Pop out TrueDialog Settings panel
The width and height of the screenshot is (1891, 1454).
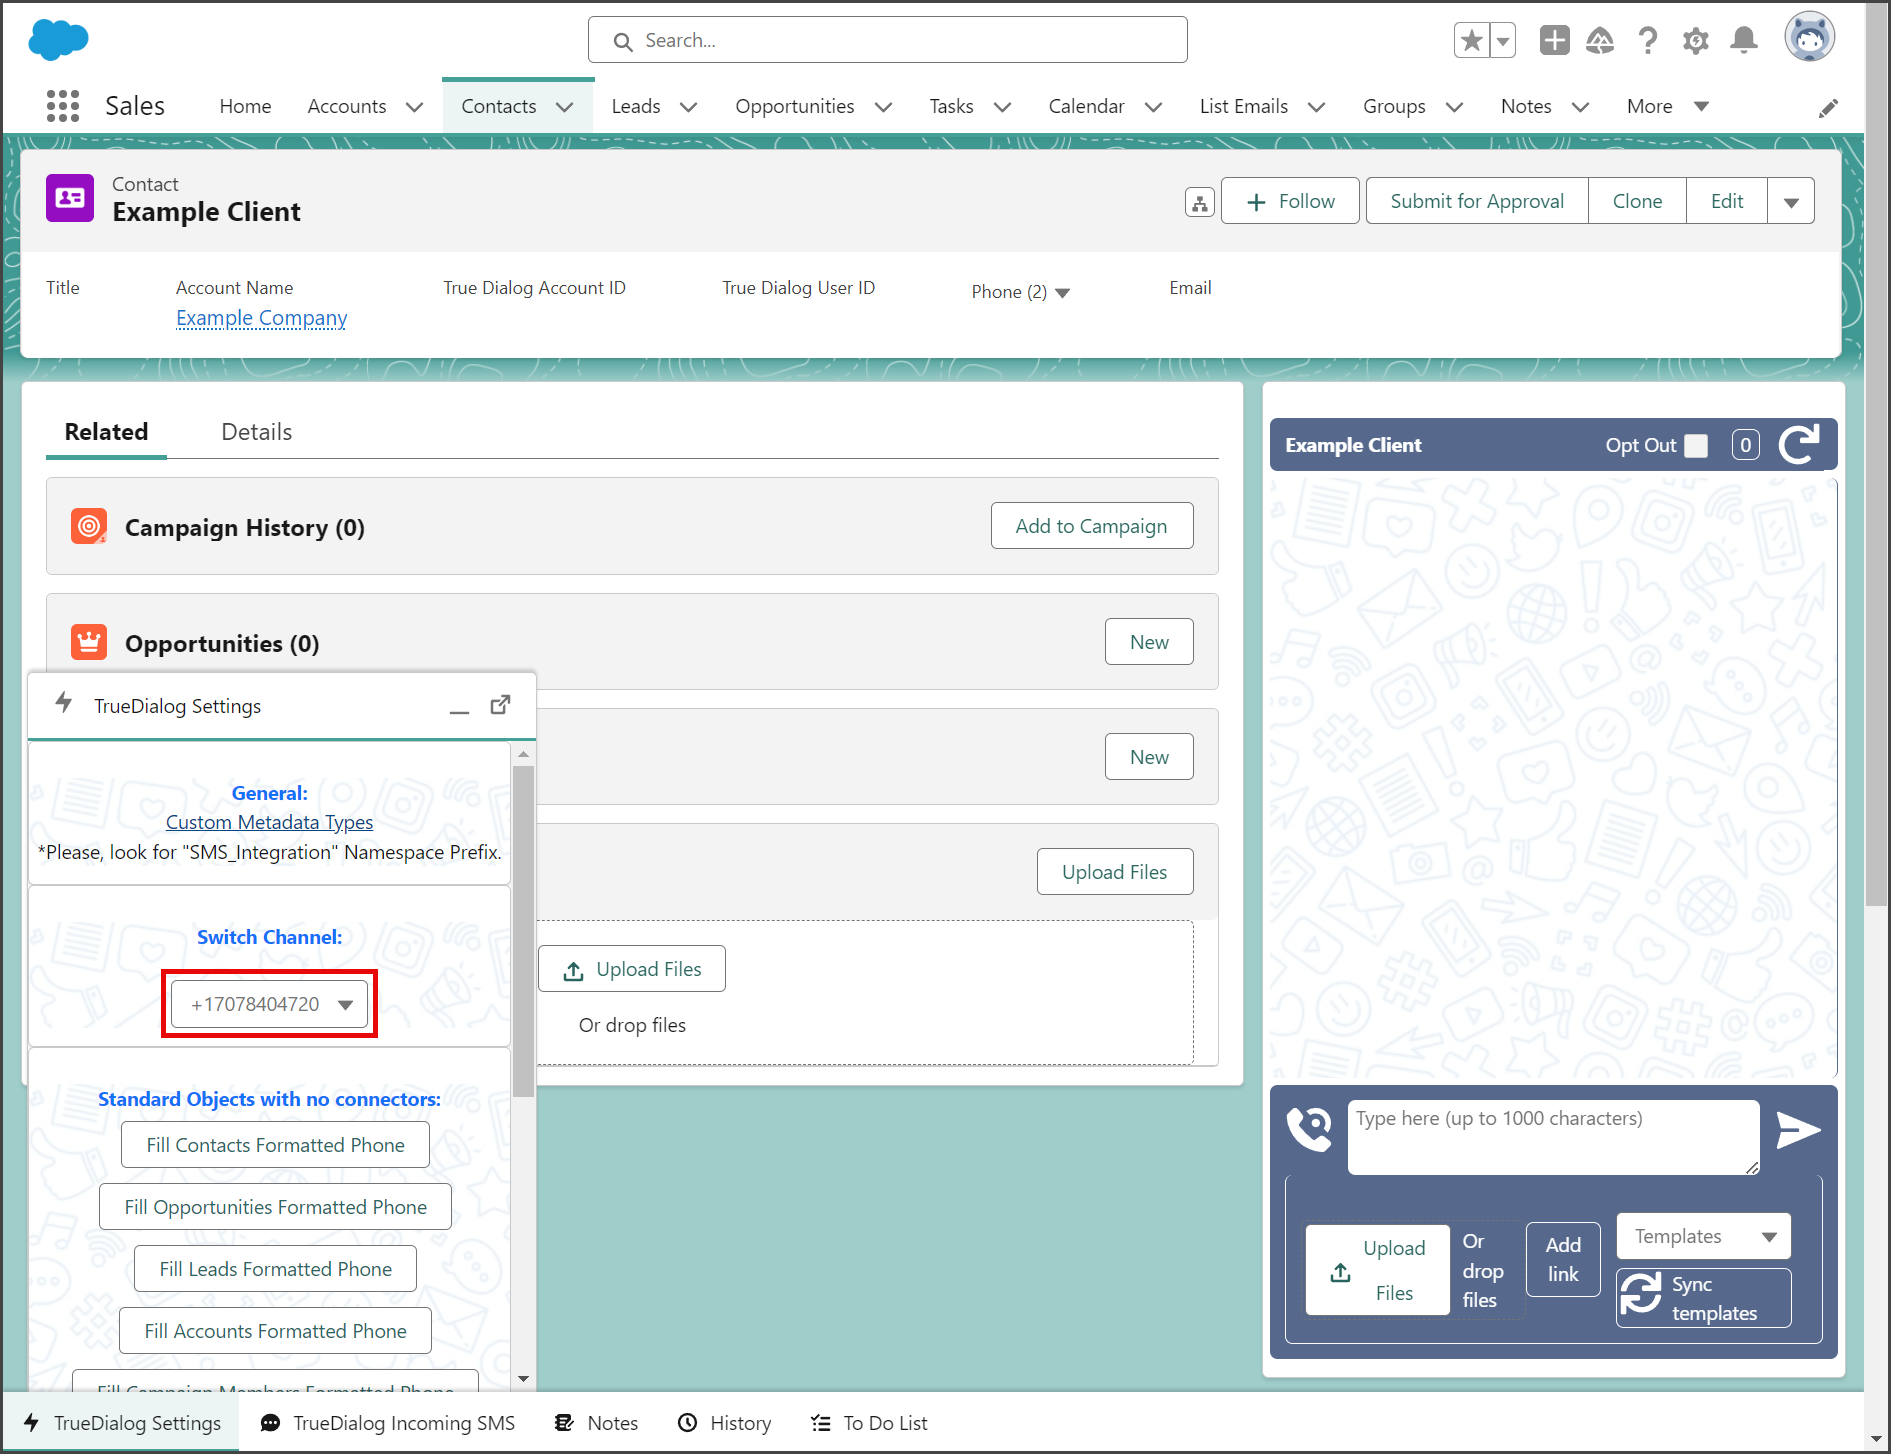[x=500, y=705]
